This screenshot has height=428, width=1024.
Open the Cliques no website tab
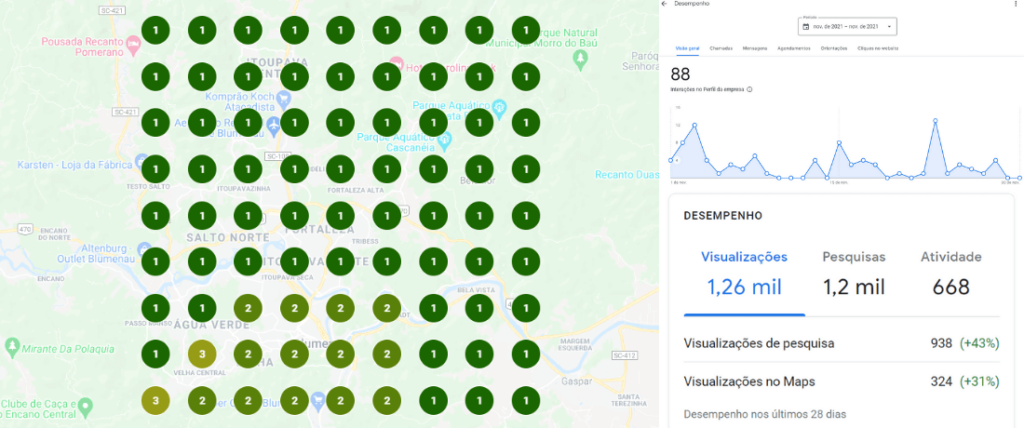878,48
